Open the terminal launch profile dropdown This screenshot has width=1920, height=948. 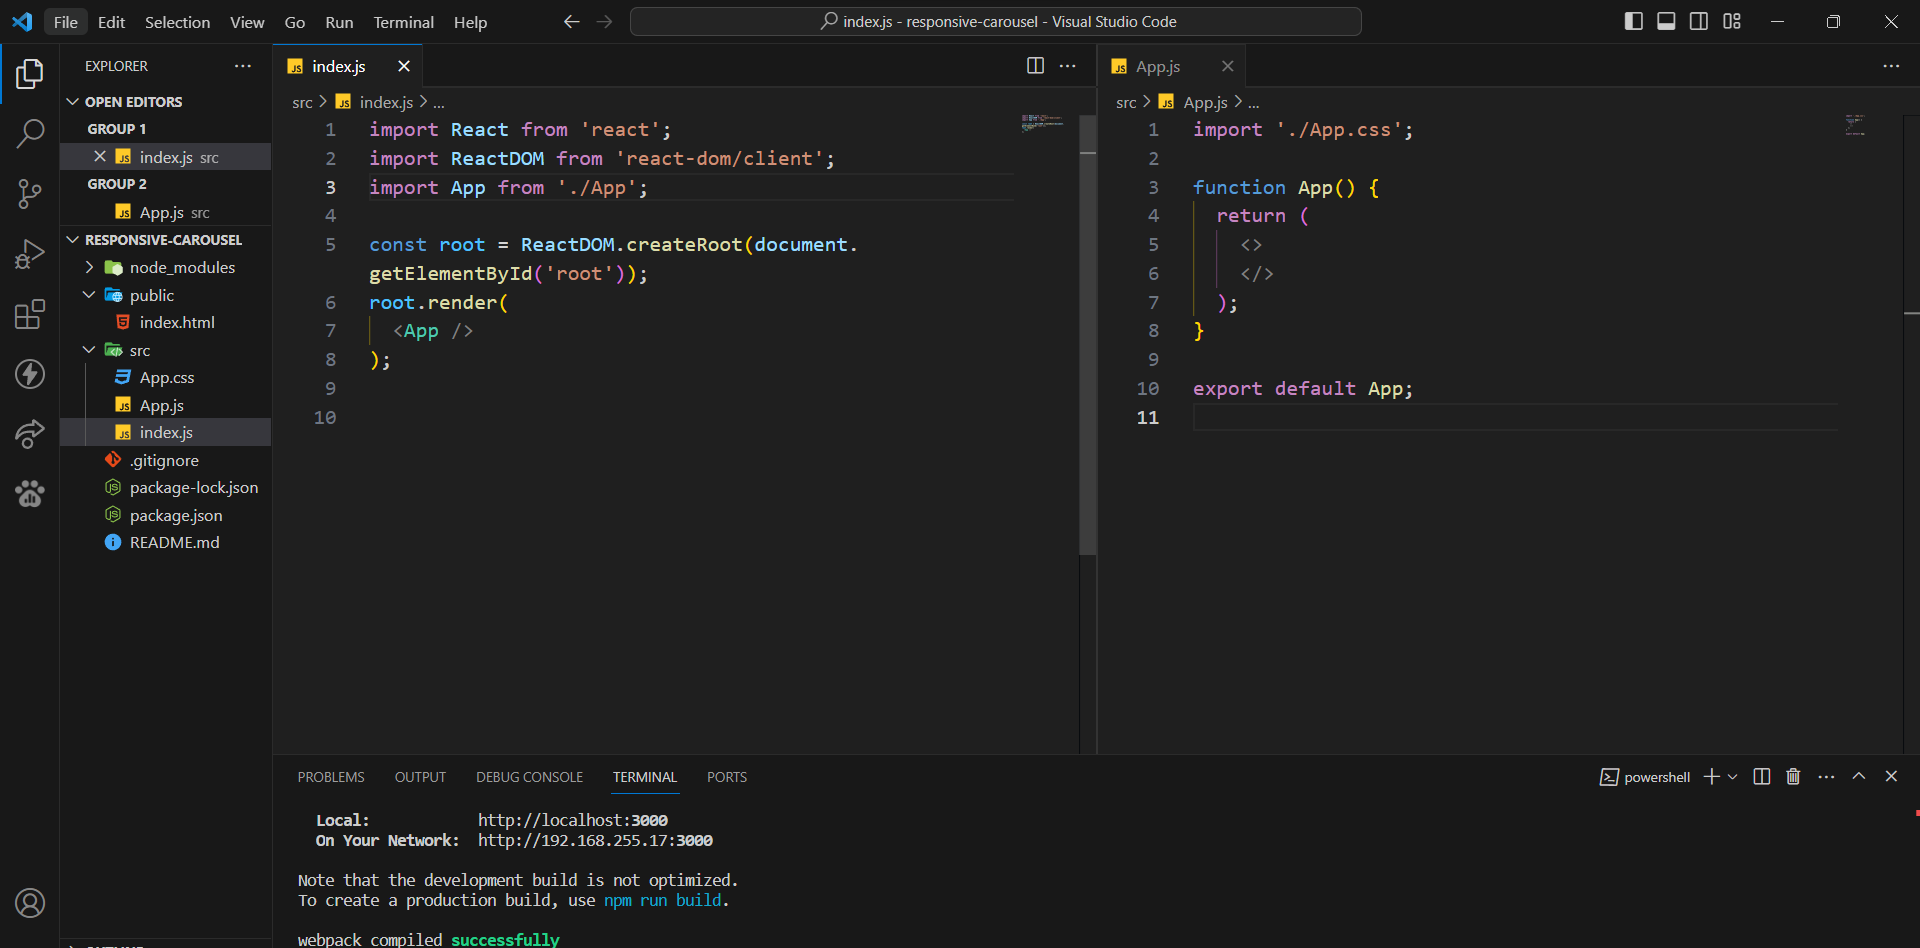(x=1733, y=777)
